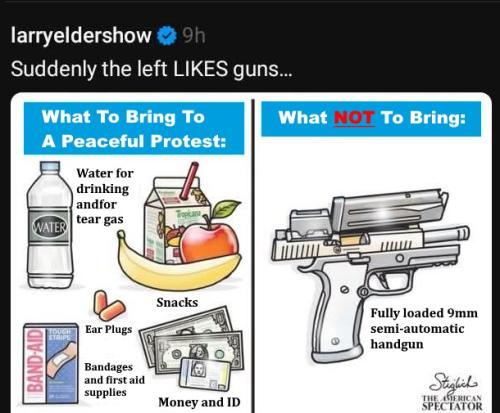Click the cartoonist signature
This screenshot has height=413, width=500.
pyautogui.click(x=454, y=382)
